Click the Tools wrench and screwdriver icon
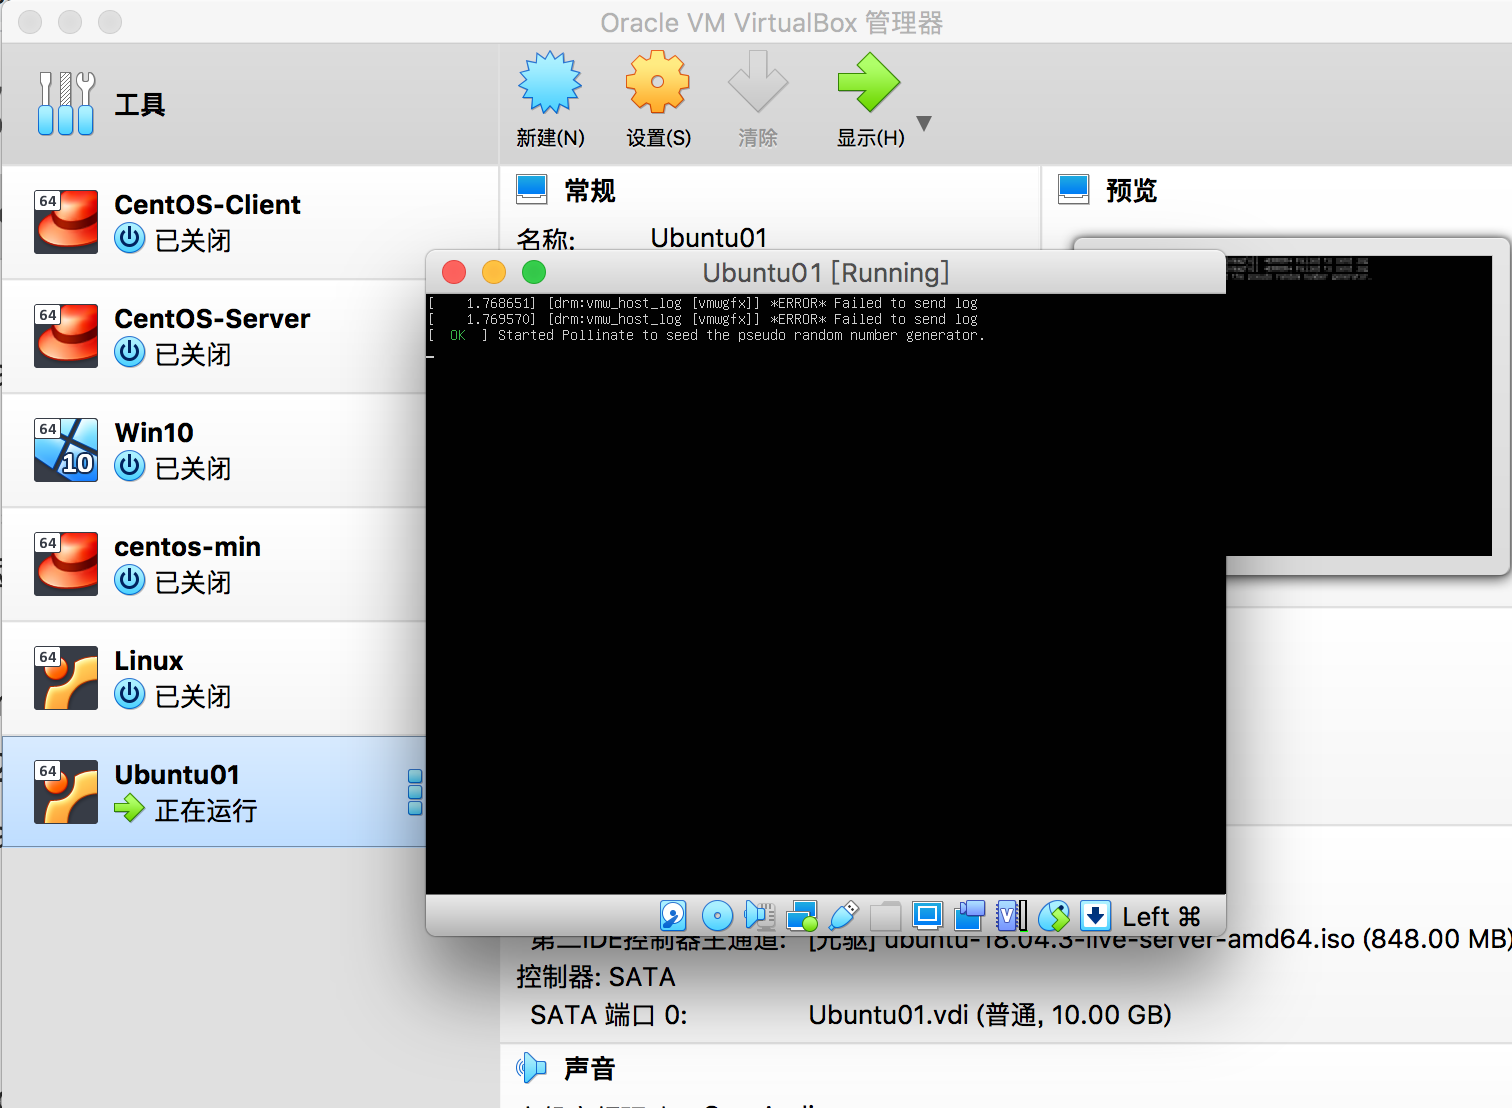 (x=66, y=103)
